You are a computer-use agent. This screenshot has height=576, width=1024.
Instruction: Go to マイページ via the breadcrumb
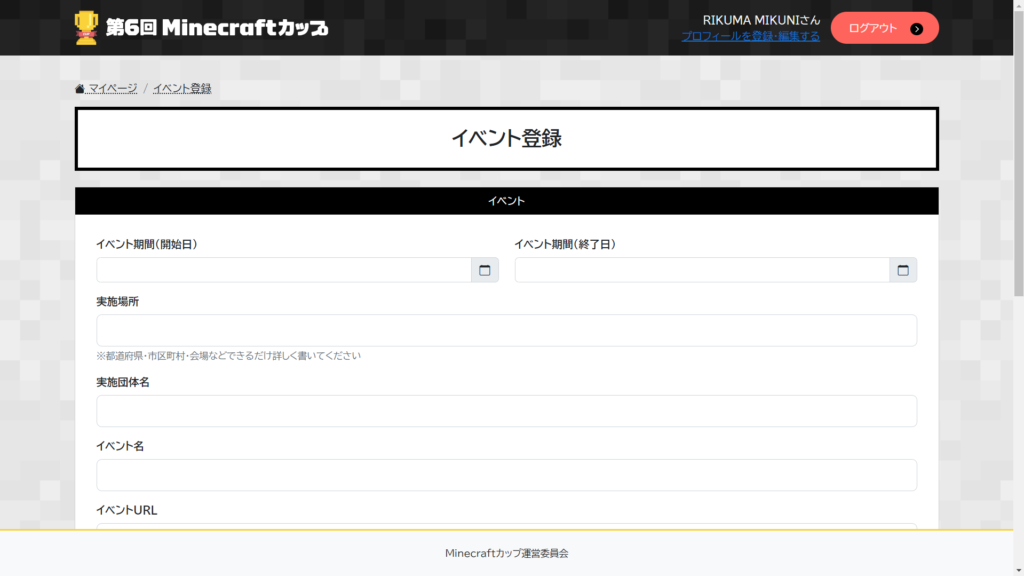click(113, 88)
